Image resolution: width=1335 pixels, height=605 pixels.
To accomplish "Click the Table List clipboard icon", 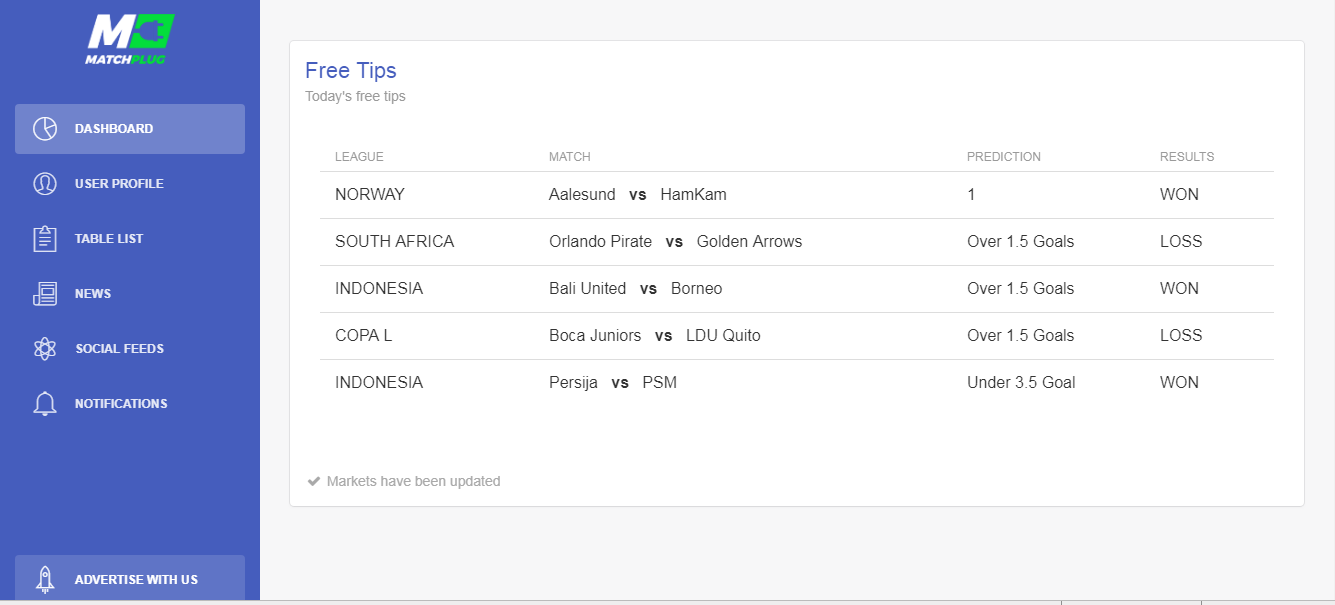I will click(x=44, y=239).
